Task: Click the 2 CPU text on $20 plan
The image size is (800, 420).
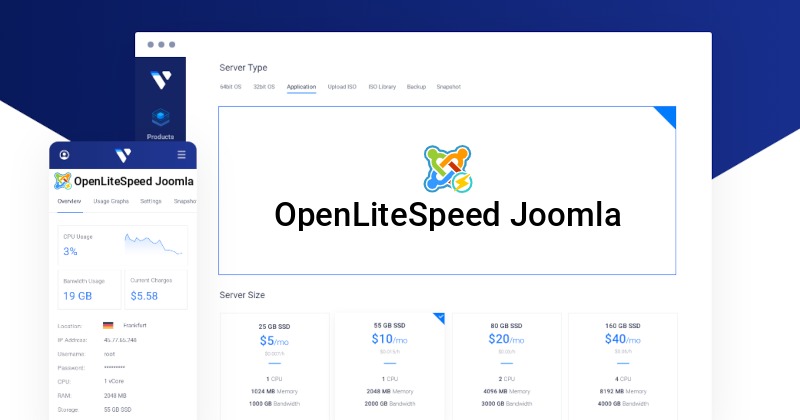Action: click(507, 379)
